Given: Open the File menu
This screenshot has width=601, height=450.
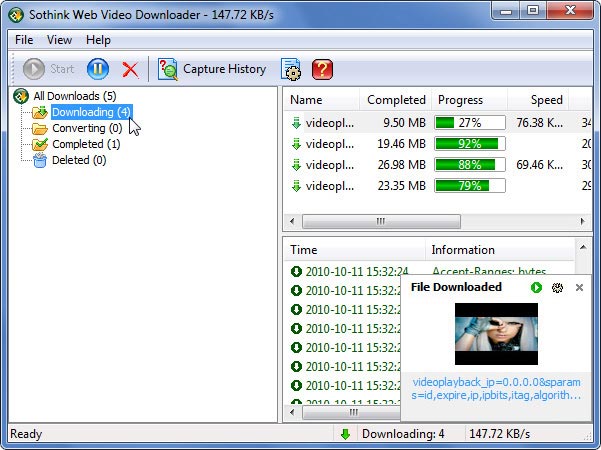Looking at the screenshot, I should coord(24,39).
